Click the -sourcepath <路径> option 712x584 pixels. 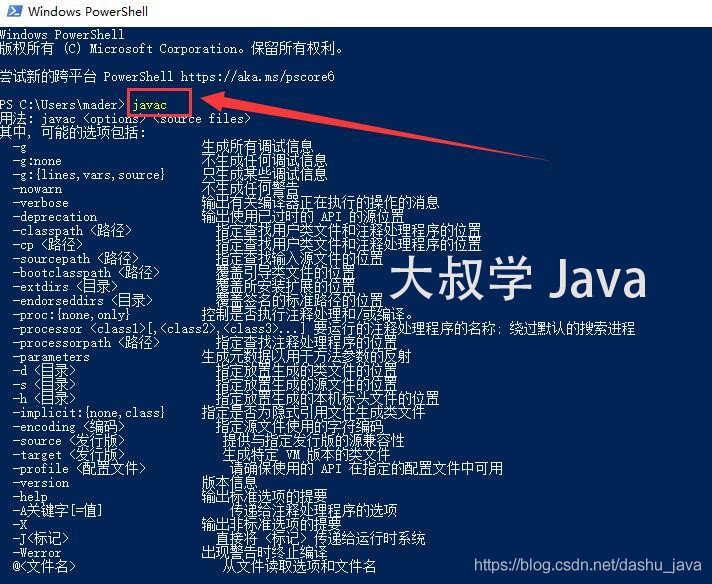pyautogui.click(x=76, y=259)
